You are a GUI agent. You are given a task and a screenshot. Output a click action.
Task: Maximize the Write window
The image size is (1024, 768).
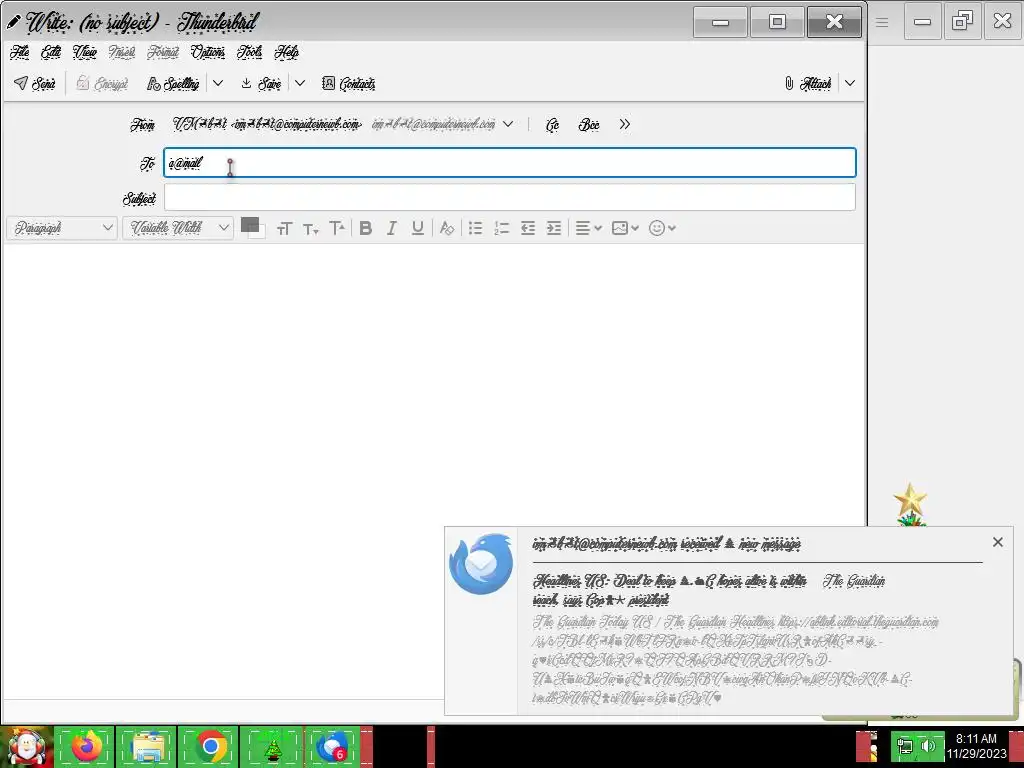coord(777,22)
